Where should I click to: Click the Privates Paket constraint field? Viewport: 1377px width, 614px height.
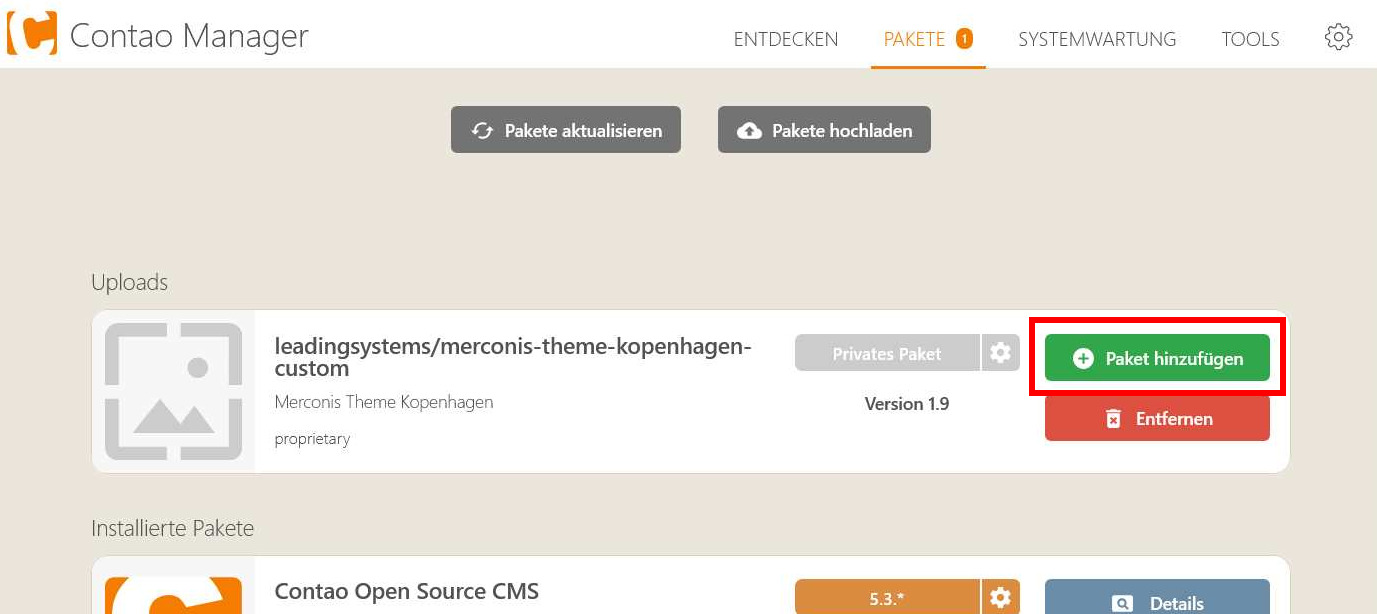(887, 353)
